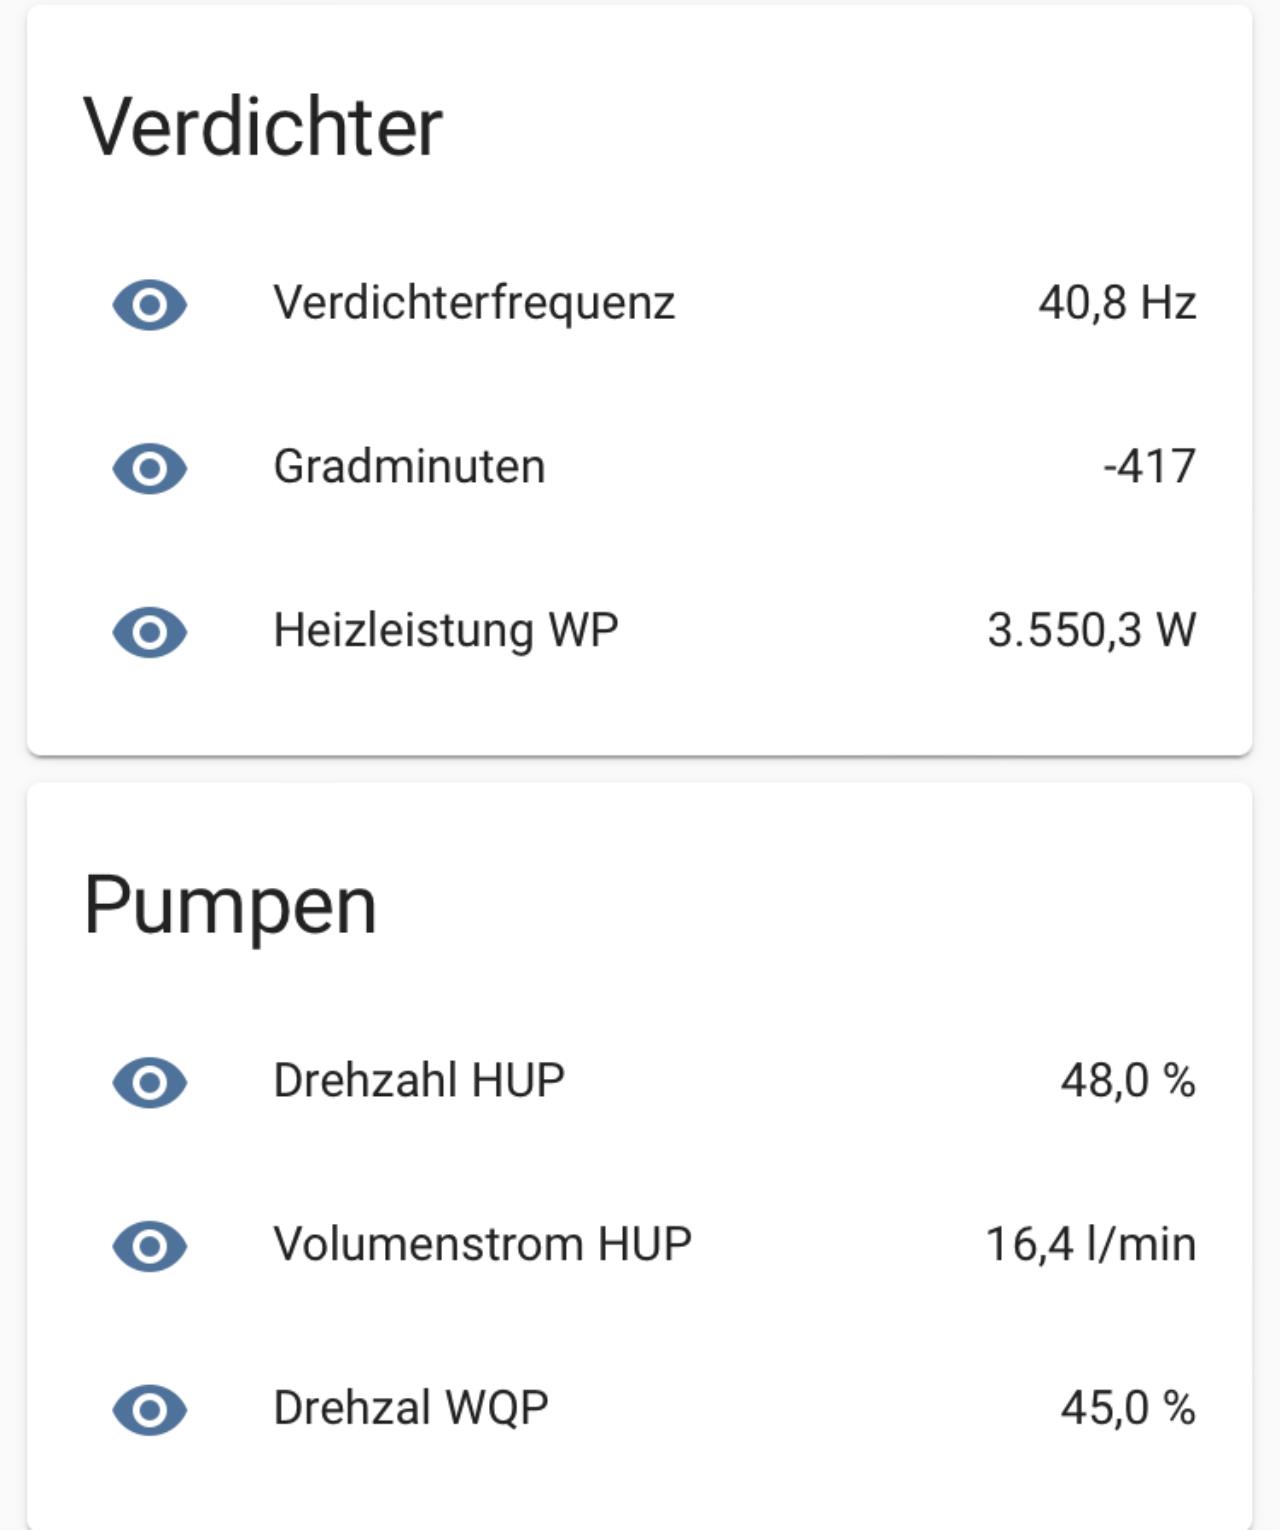Click the 40,8 Hz frequency value
This screenshot has height=1530, width=1280.
pos(1117,303)
